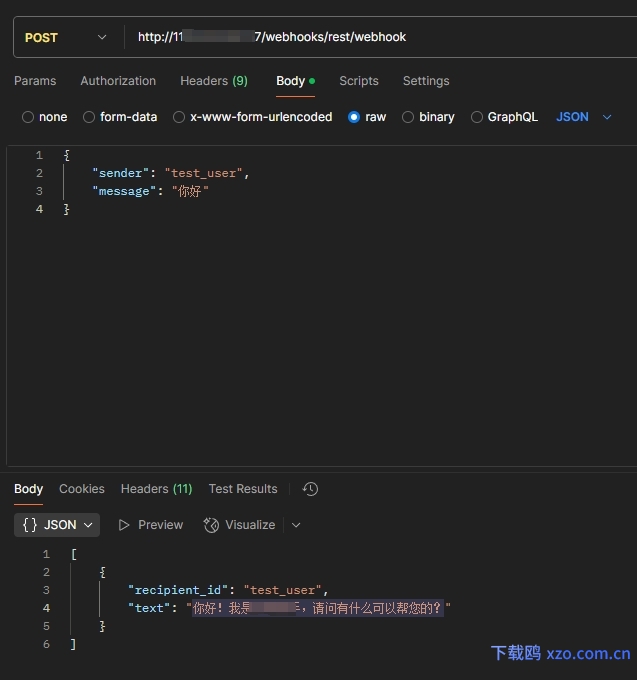Select the binary body radio option
This screenshot has height=680, width=637.
coord(408,117)
